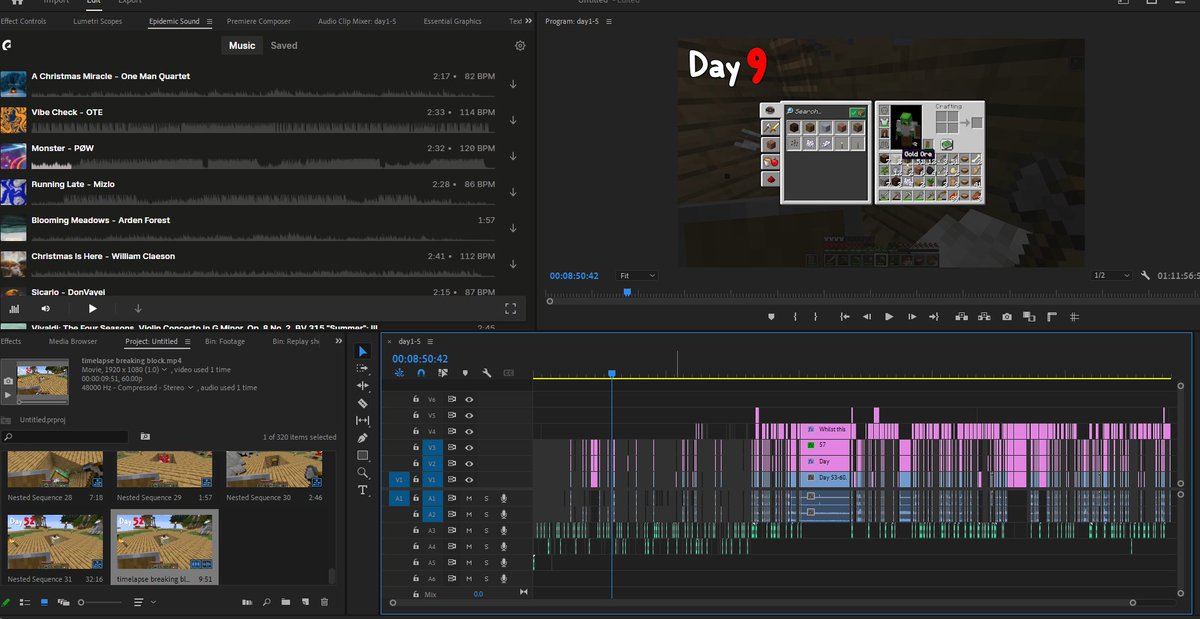Select the Type tool
Viewport: 1200px width, 619px height.
362,490
